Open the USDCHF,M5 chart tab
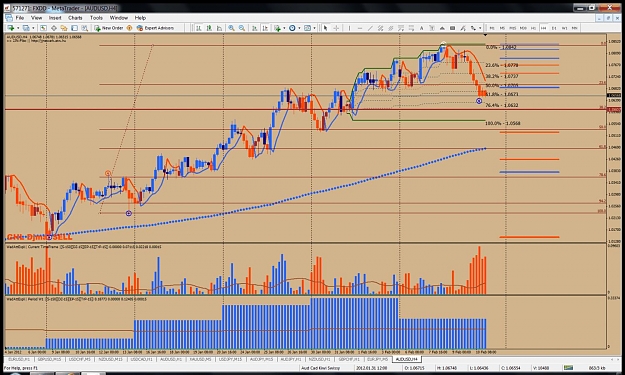 pos(80,359)
